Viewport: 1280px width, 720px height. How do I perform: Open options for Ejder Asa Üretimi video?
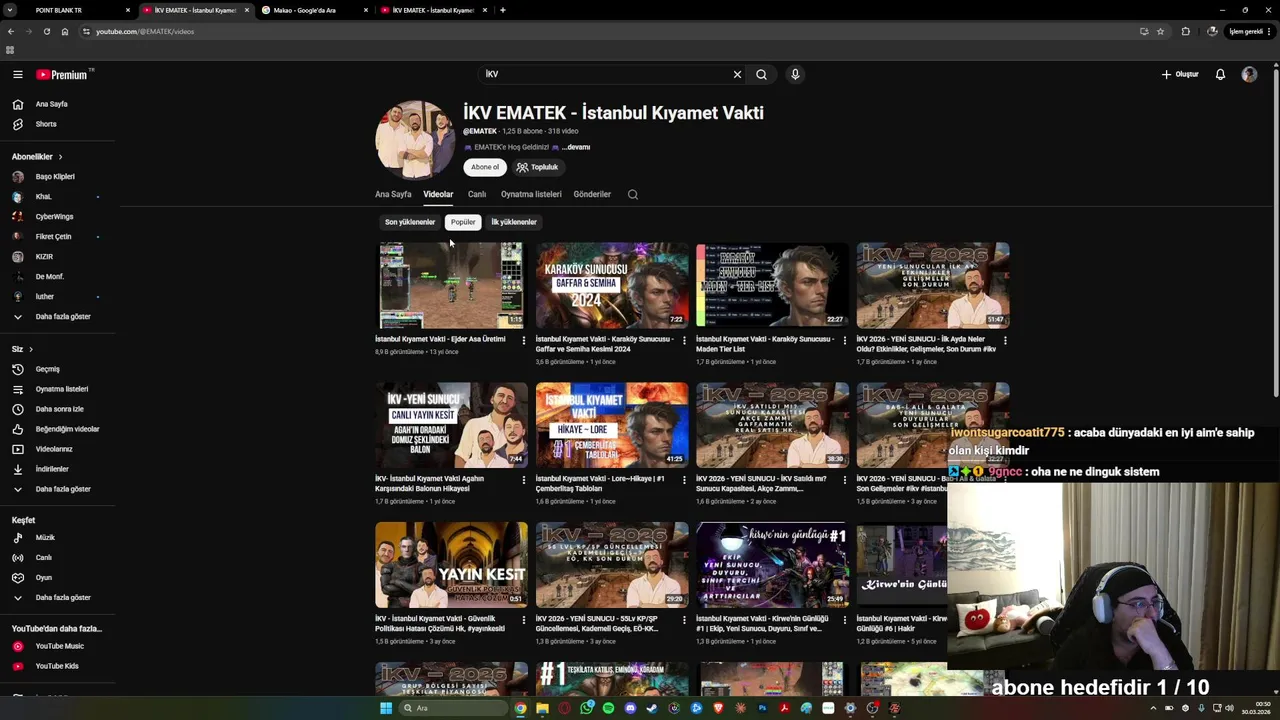pos(524,340)
